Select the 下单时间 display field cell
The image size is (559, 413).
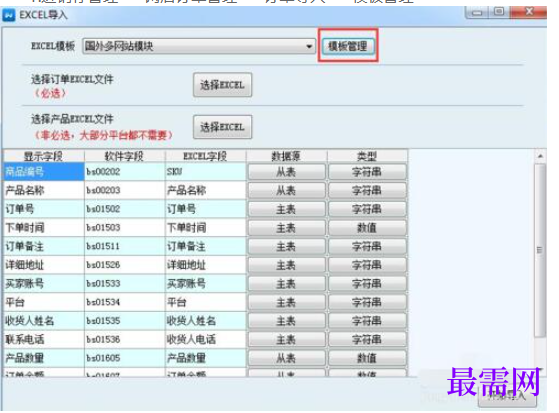click(x=44, y=228)
